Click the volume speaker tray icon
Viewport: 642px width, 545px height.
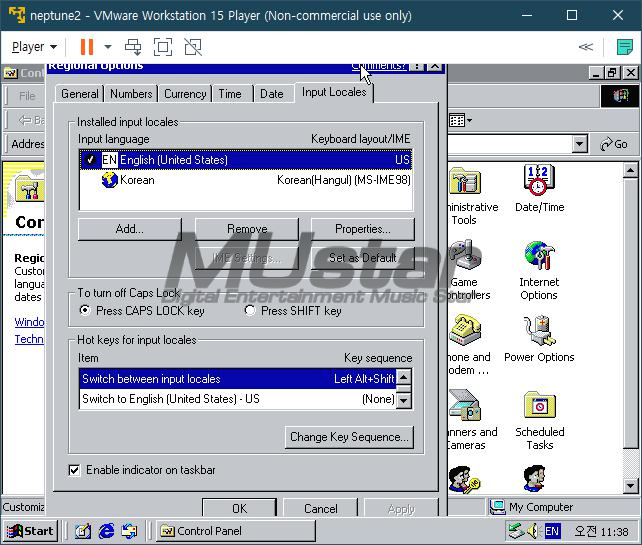tap(532, 531)
